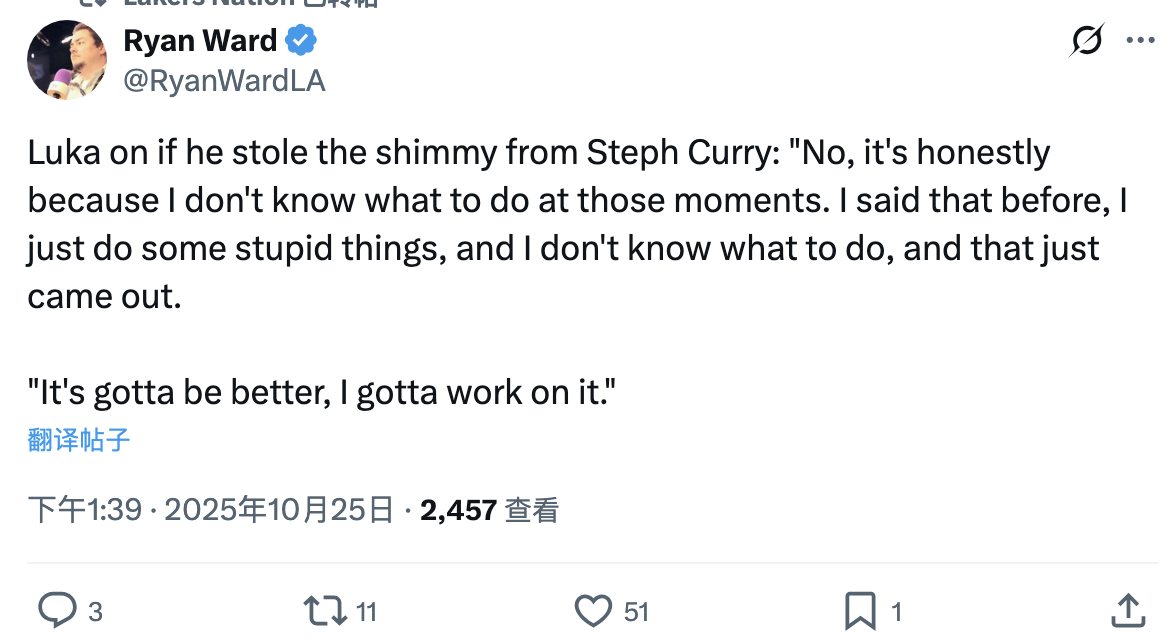Screen dimensions: 1176x642
Task: Open the share icon for this post
Action: (1127, 609)
